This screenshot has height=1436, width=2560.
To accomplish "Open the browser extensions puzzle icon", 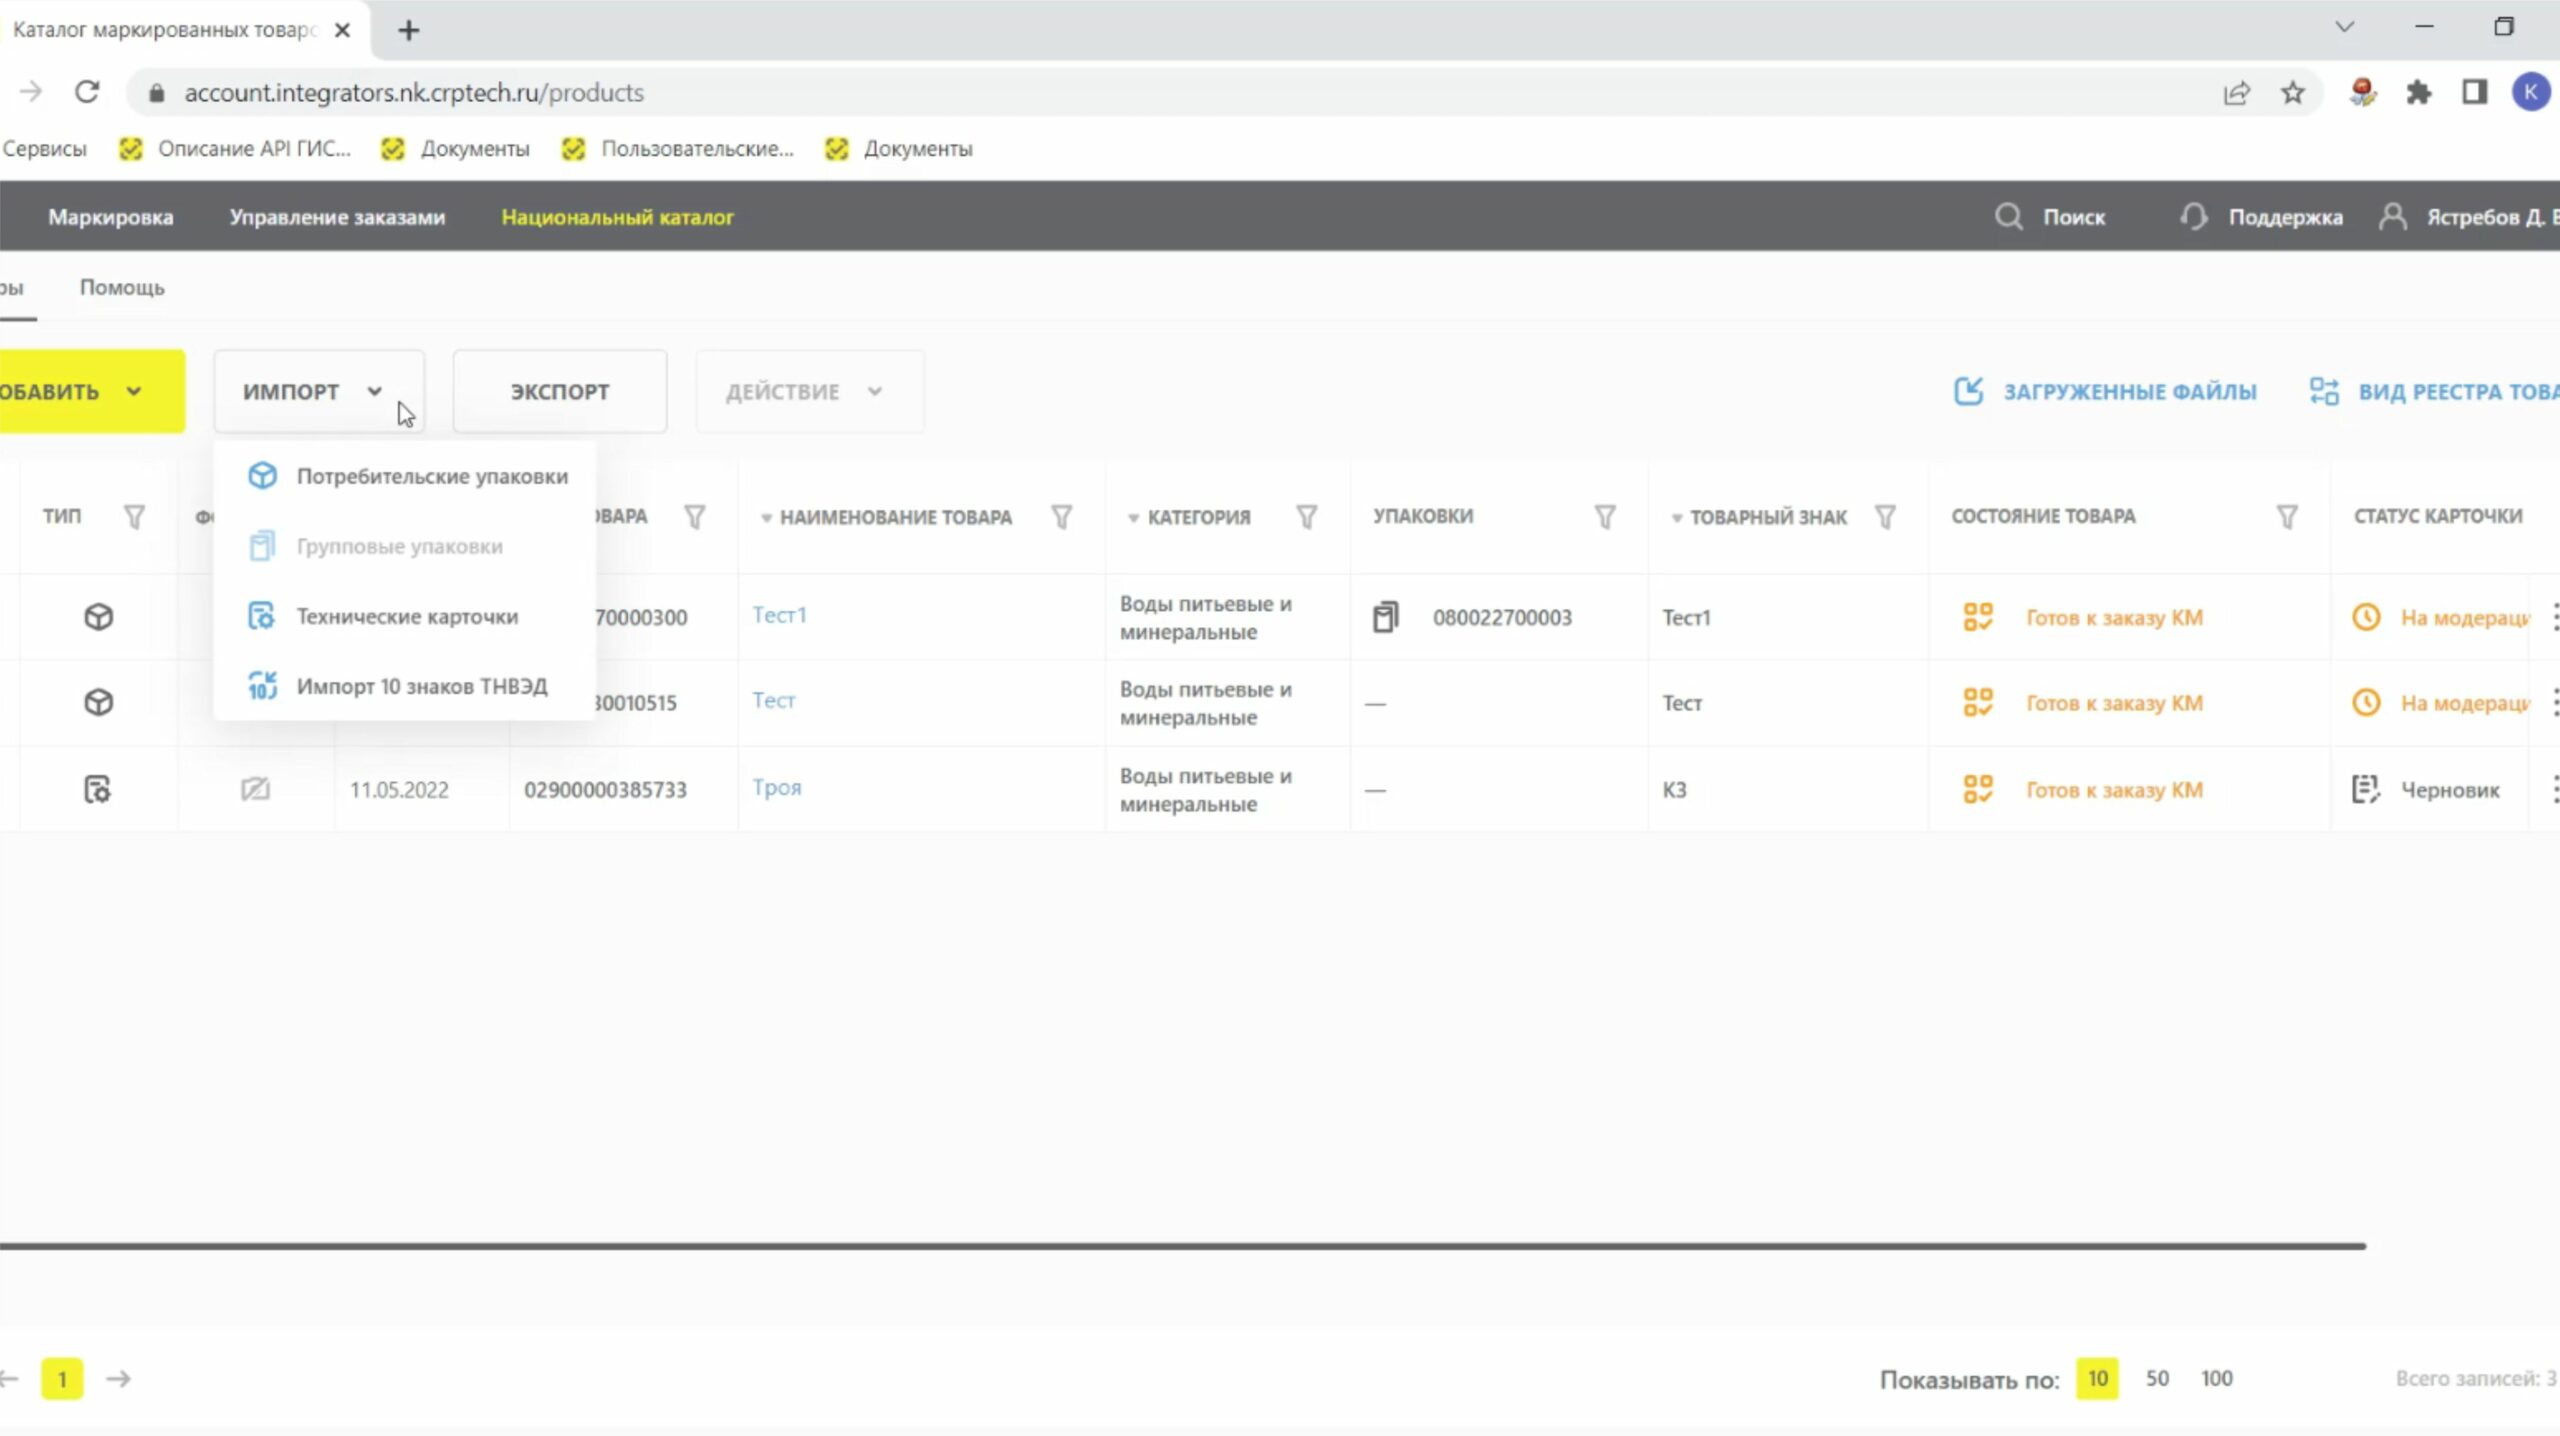I will coord(2418,93).
